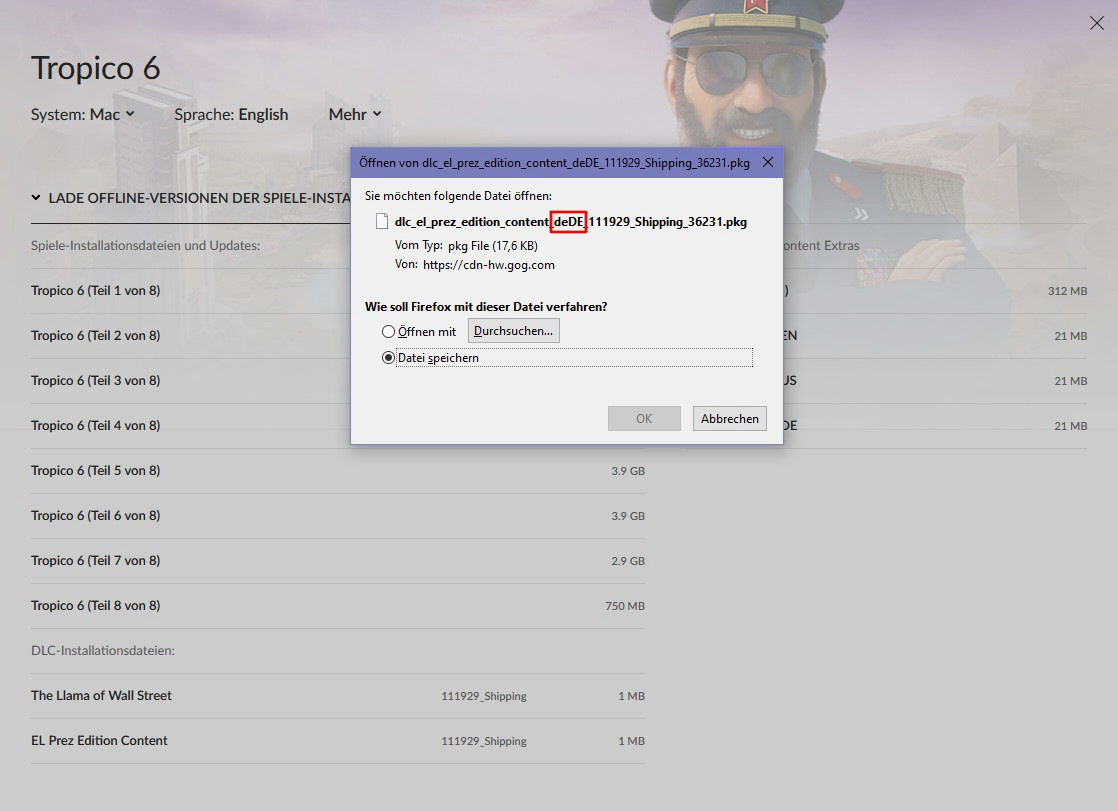Click 3.9 GB size of Teil 6

(x=627, y=516)
